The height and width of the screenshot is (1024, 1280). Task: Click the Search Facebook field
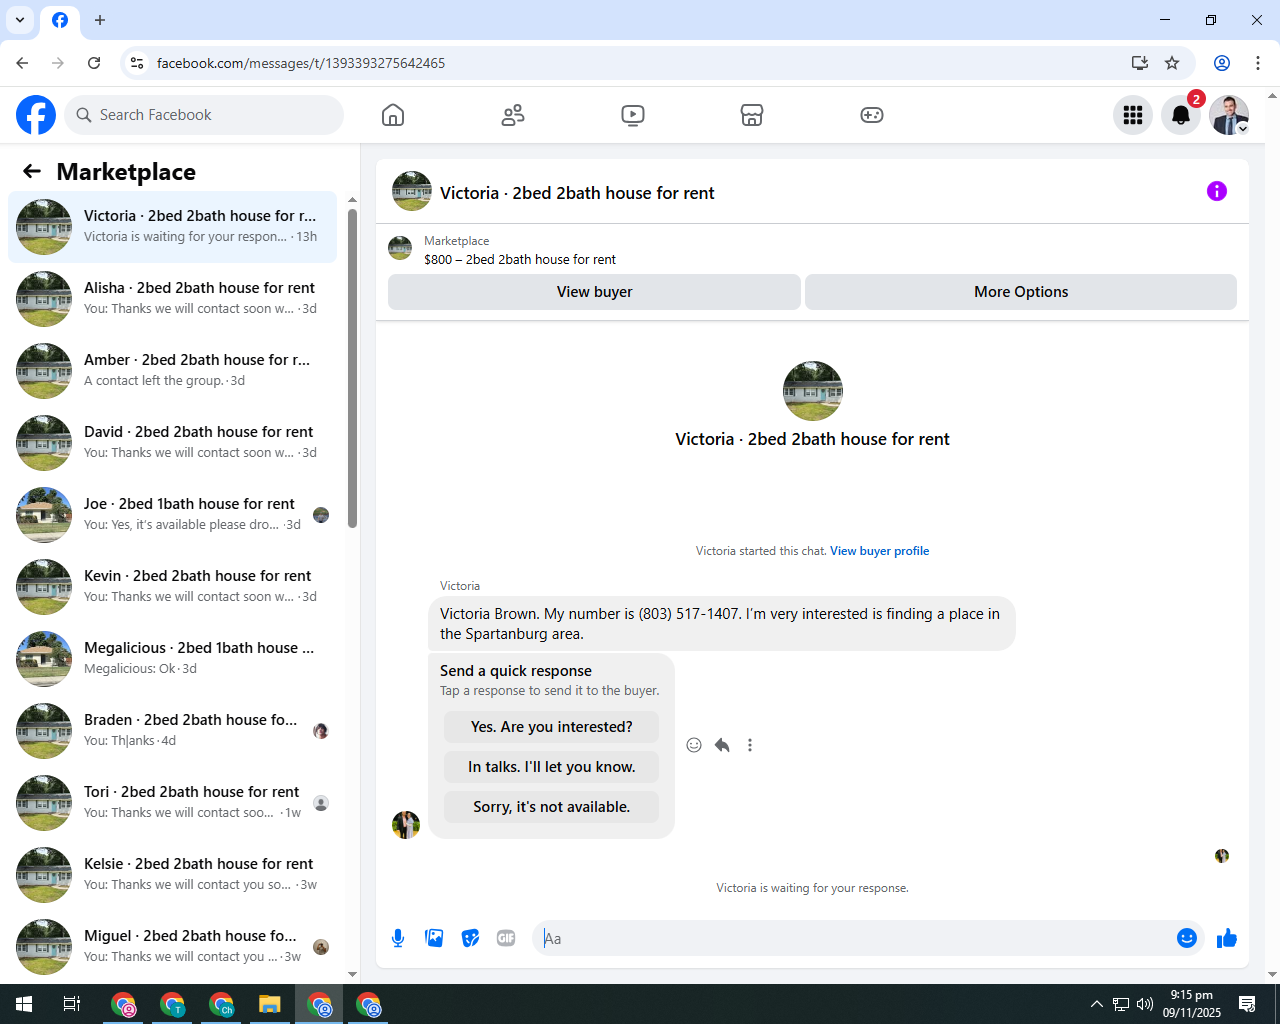[x=204, y=115]
